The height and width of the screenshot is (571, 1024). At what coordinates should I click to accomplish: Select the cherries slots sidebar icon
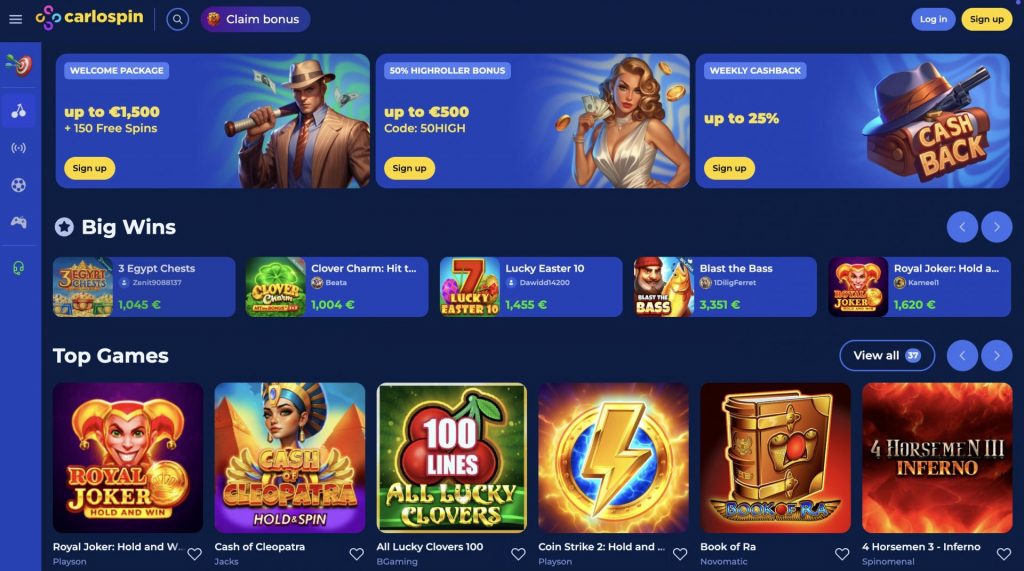[19, 111]
